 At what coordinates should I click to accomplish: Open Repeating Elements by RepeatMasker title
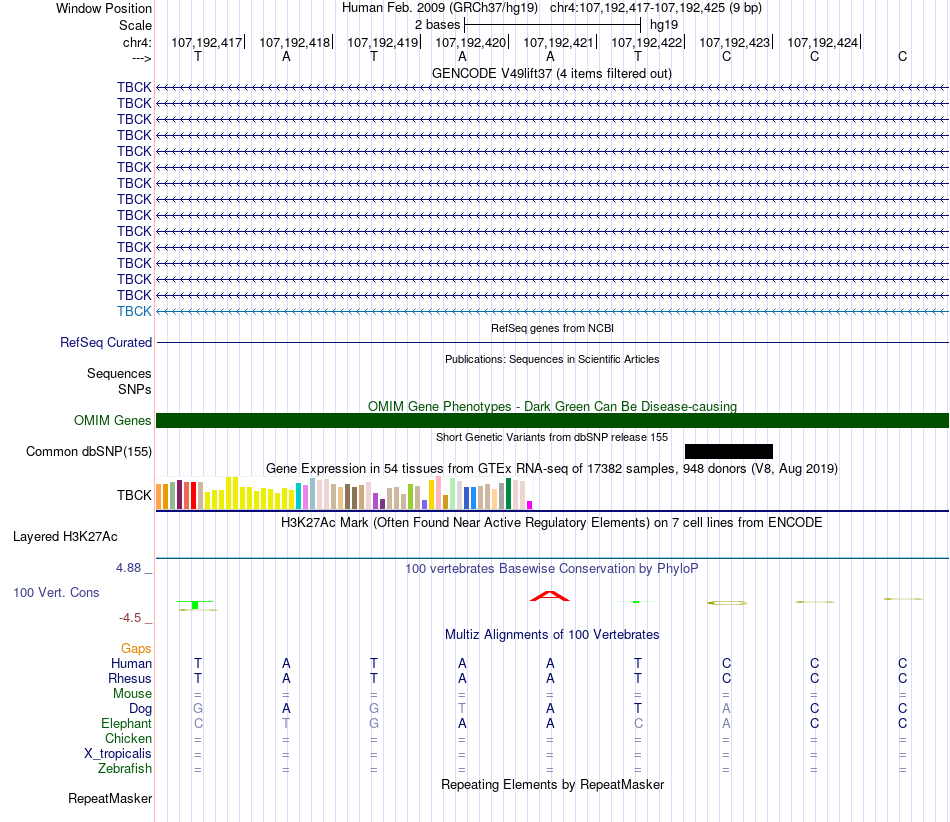tap(553, 785)
